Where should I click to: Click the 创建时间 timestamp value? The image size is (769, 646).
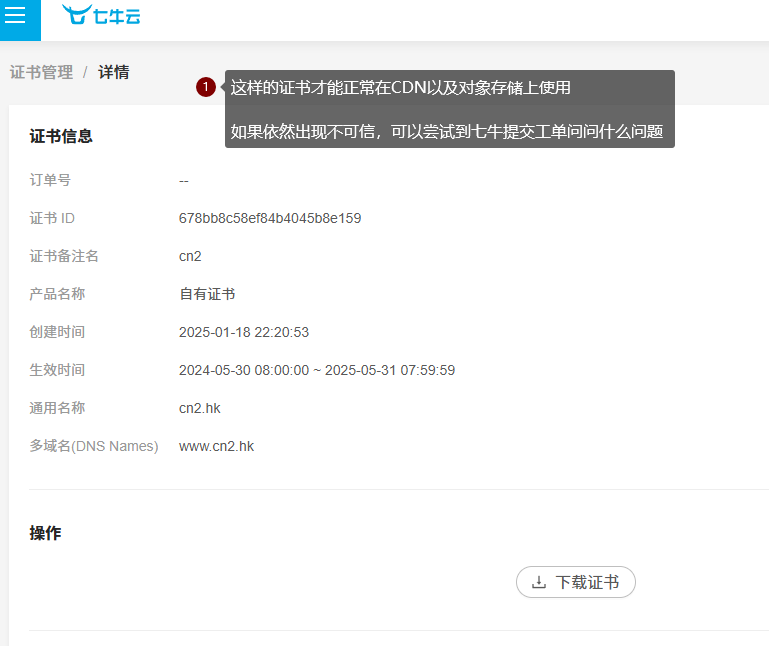[244, 332]
